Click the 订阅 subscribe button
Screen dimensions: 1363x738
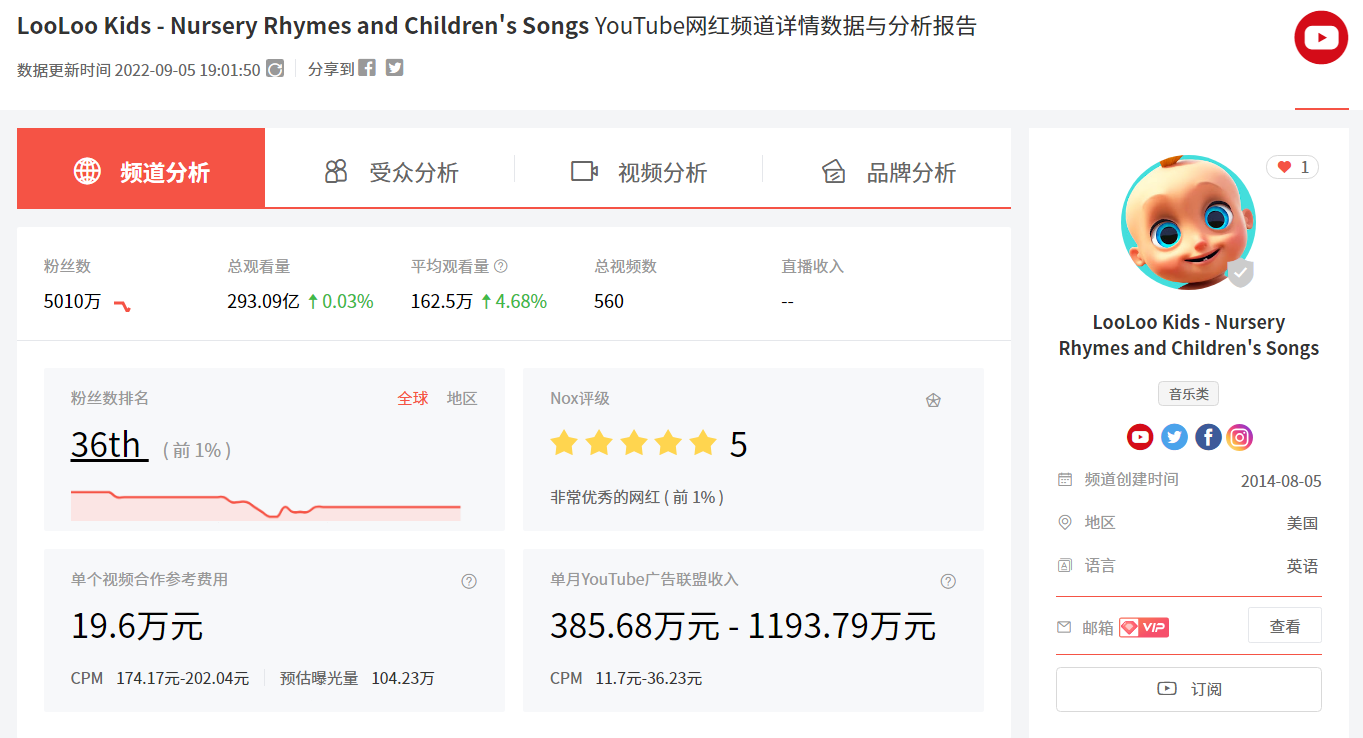(x=1188, y=689)
